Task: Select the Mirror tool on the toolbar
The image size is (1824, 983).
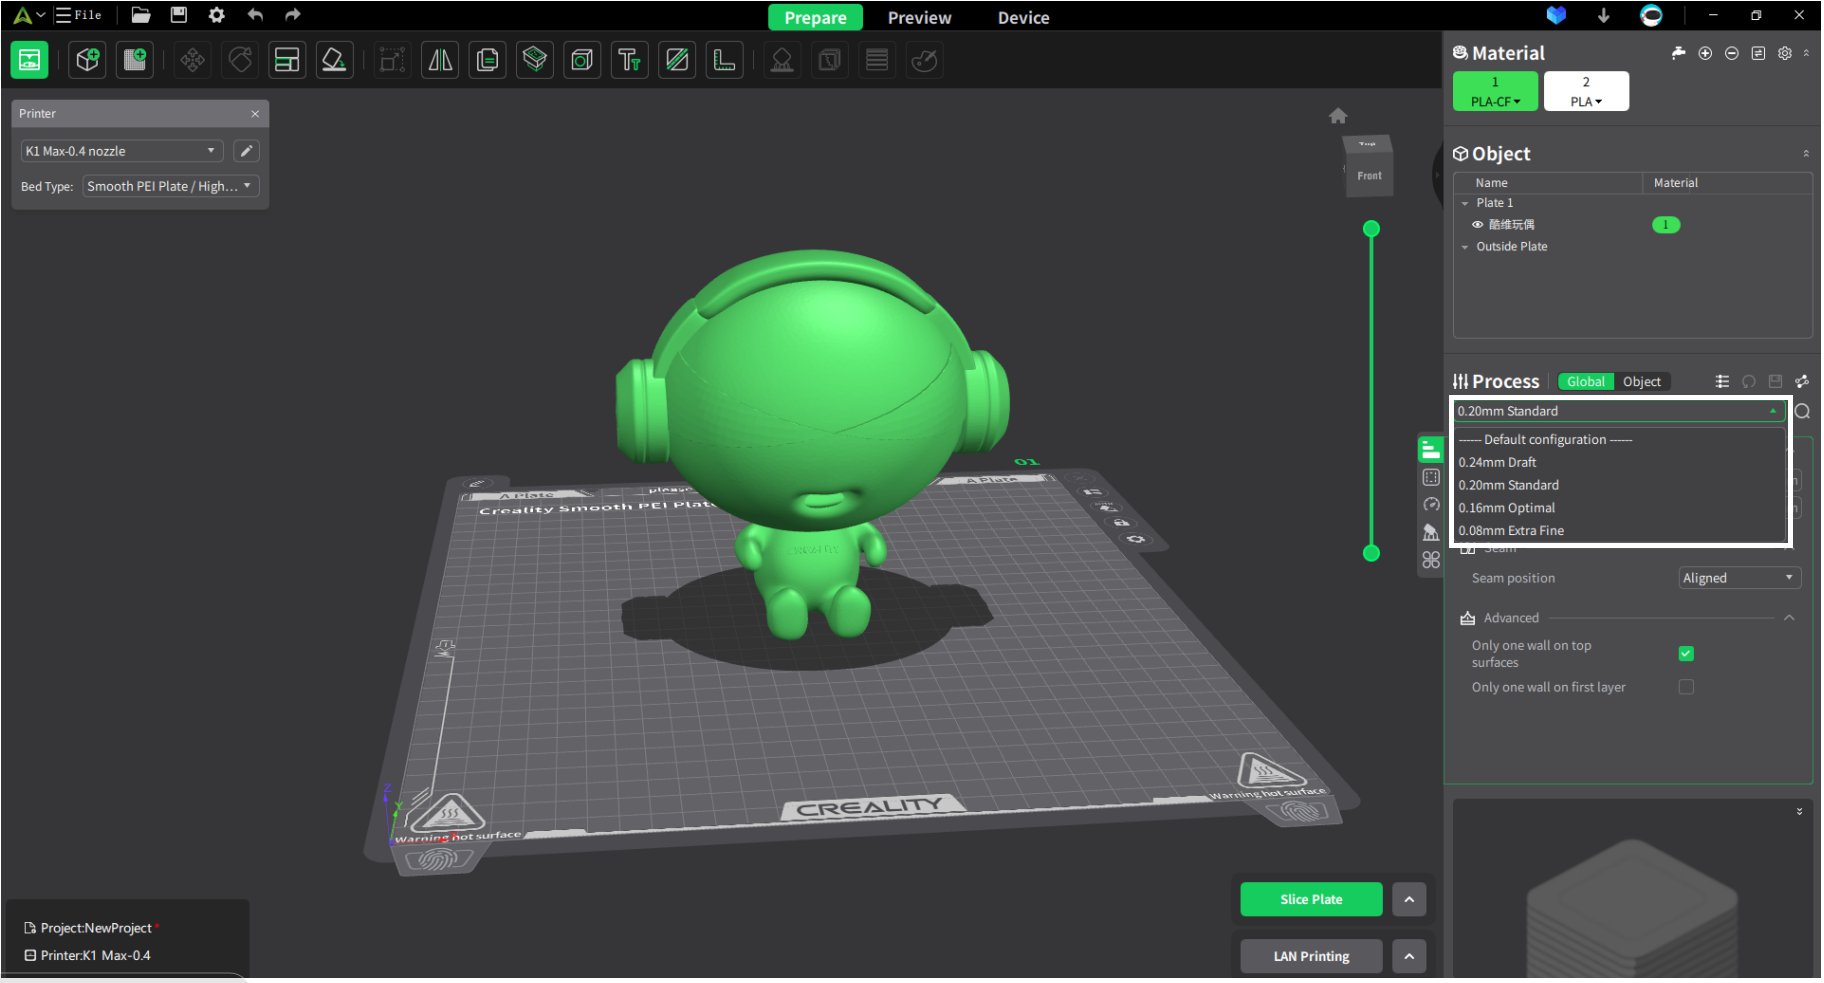Action: click(440, 60)
